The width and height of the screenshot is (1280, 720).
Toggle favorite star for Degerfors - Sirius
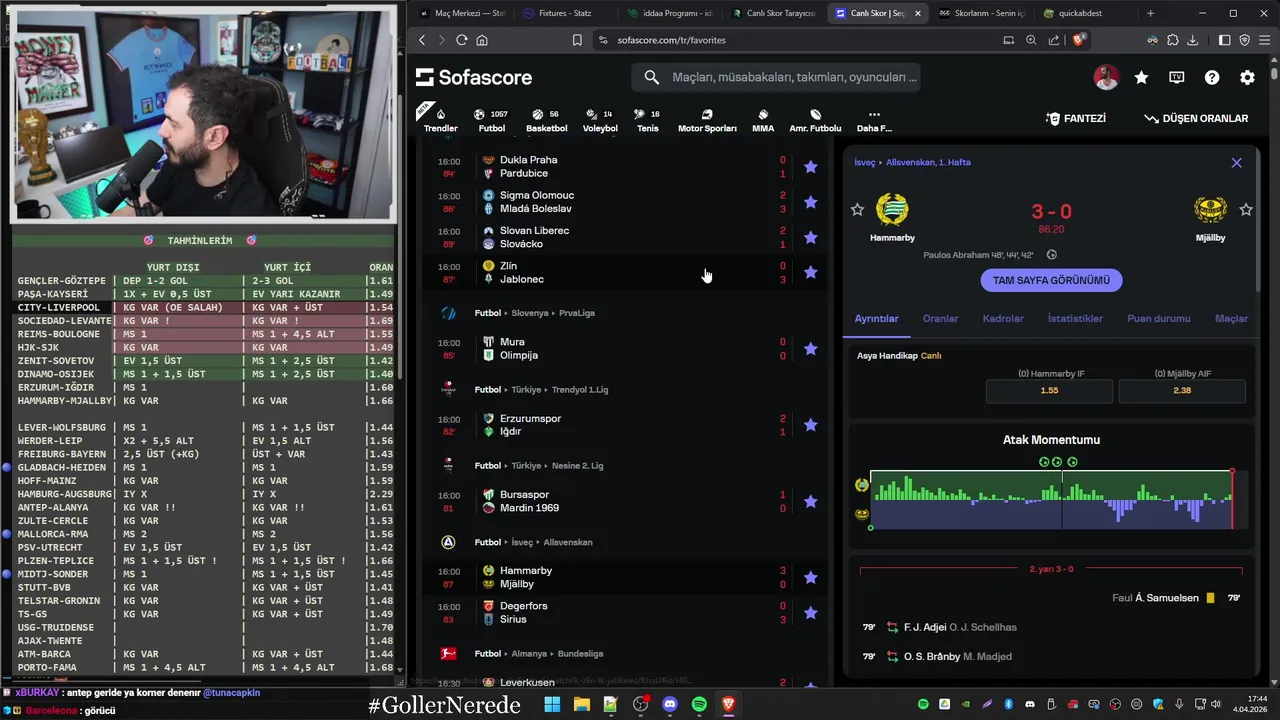point(811,612)
